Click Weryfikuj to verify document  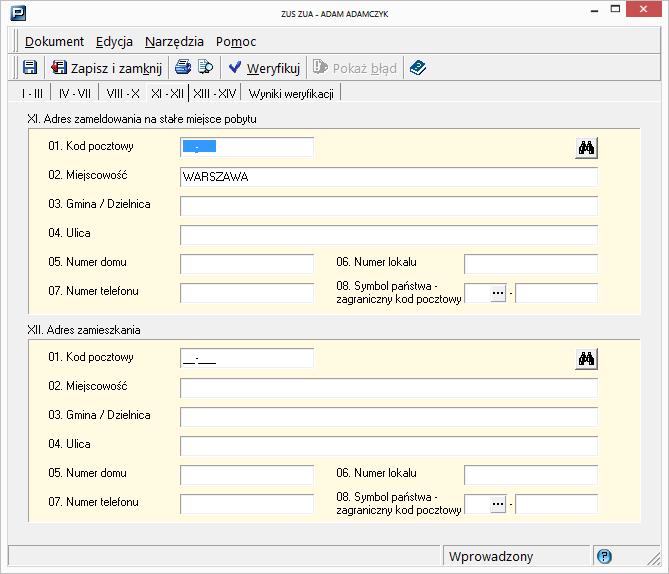(264, 68)
